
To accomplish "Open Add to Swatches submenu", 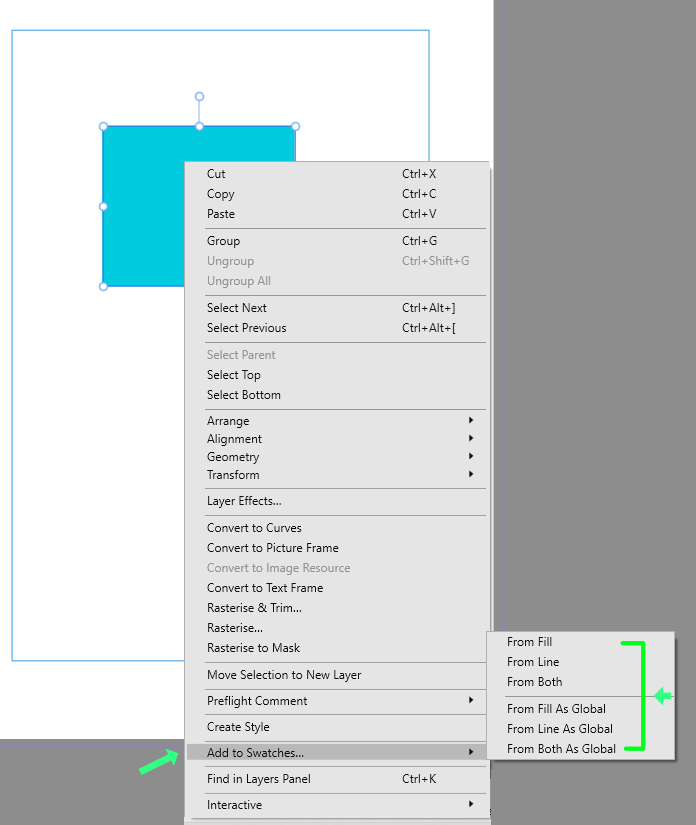I will 337,752.
